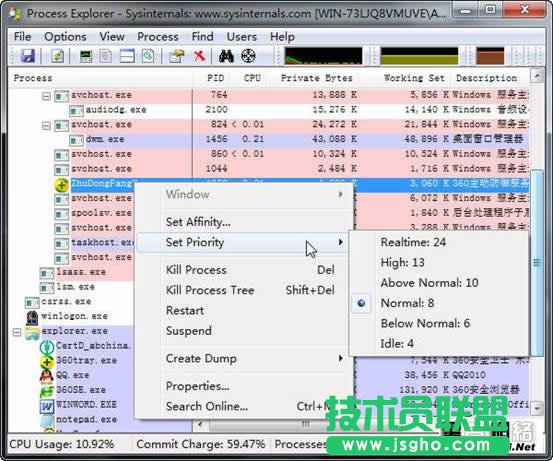Choose Search Online... from context menu

pos(244,406)
